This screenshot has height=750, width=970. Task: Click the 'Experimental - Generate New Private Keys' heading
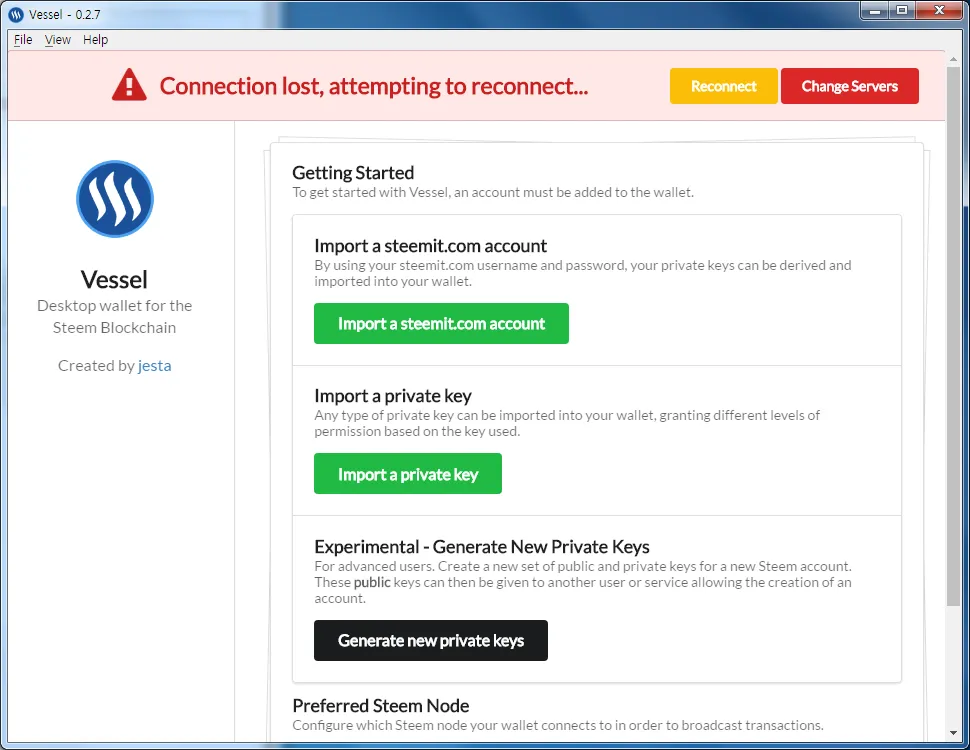(x=482, y=547)
